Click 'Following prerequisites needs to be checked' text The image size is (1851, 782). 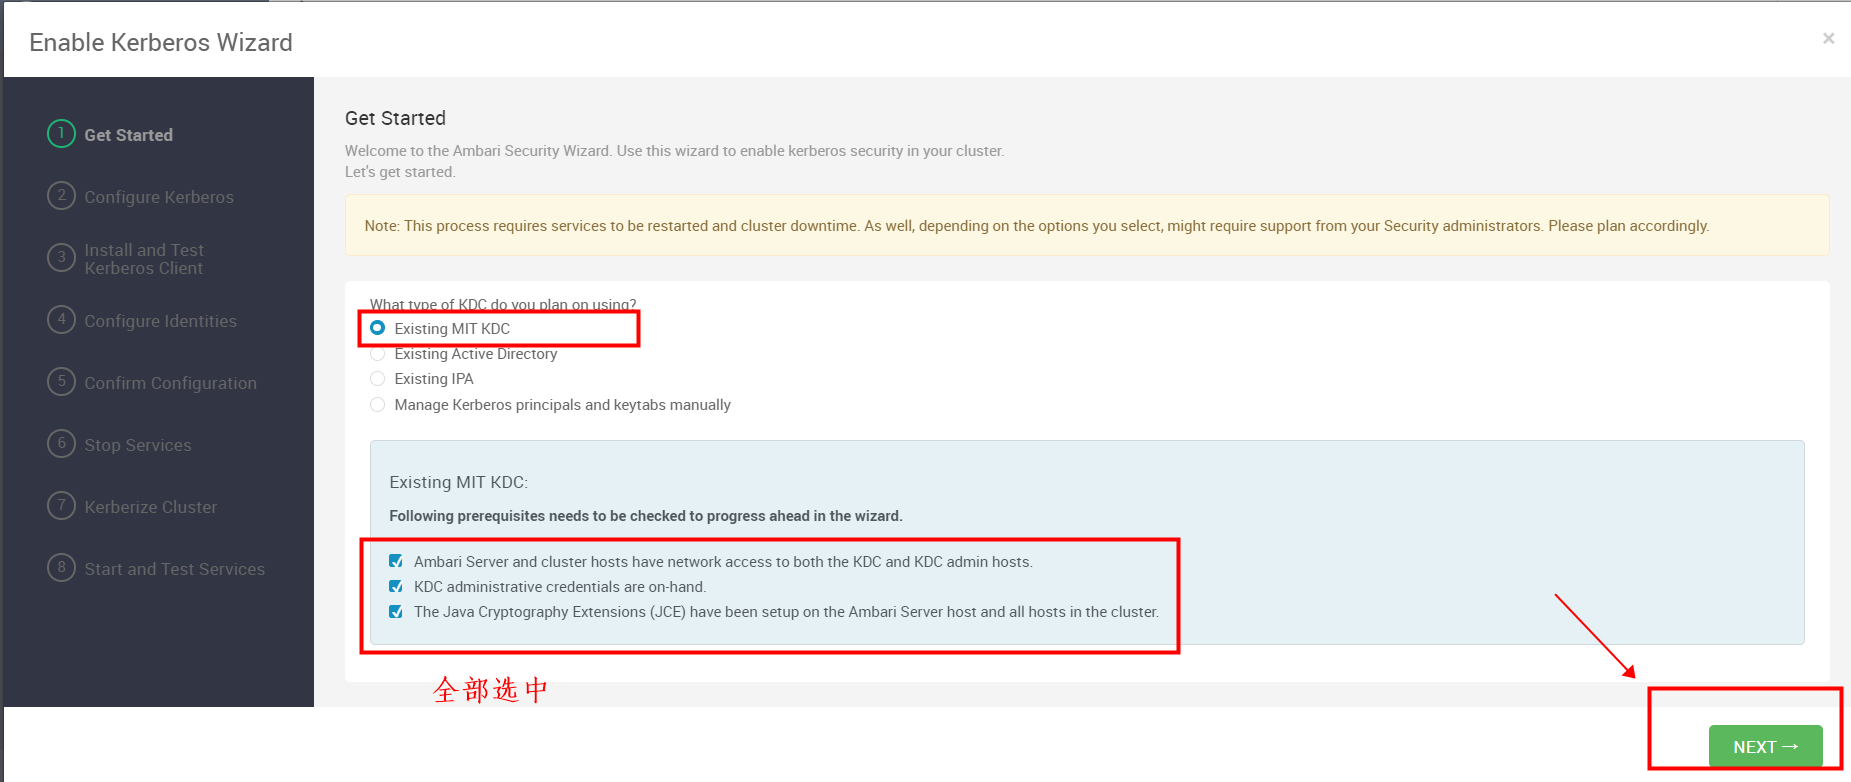645,516
